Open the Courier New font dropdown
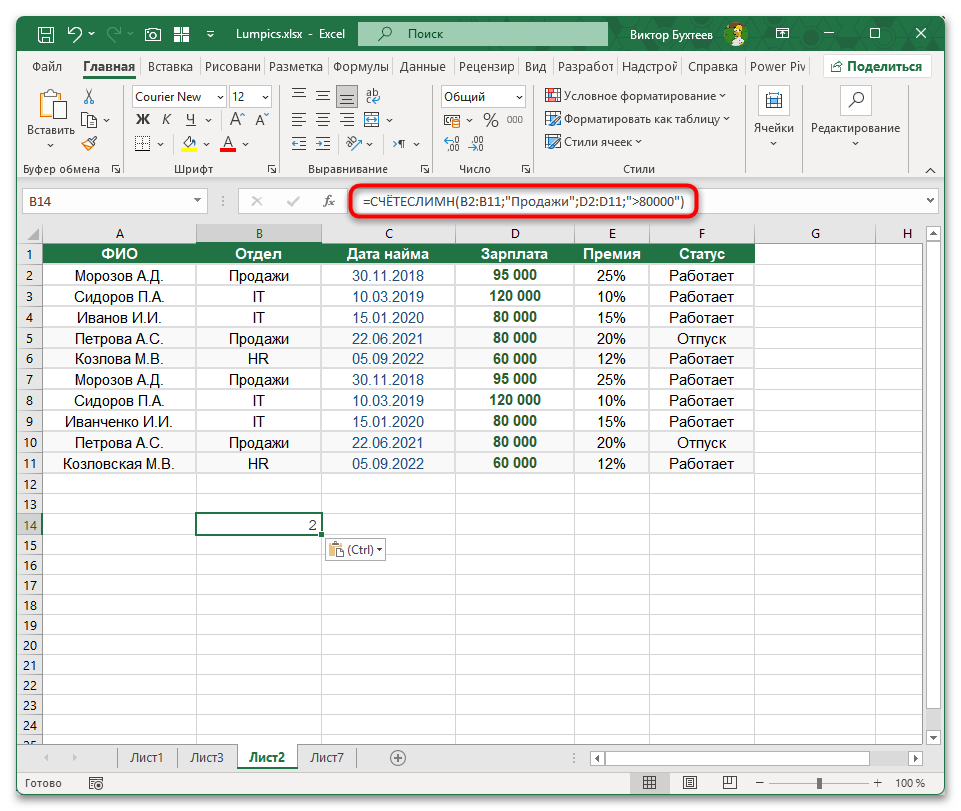The height and width of the screenshot is (811, 961). pos(220,97)
